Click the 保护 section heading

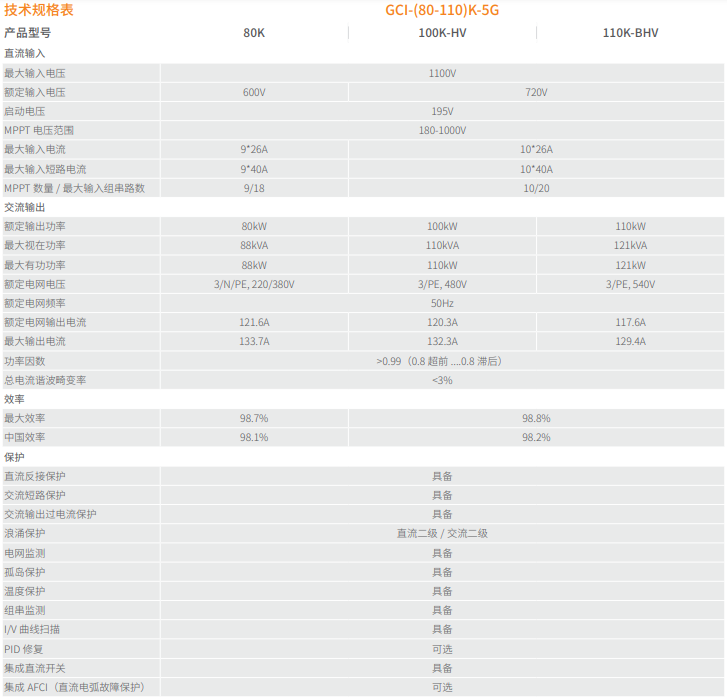(14, 457)
